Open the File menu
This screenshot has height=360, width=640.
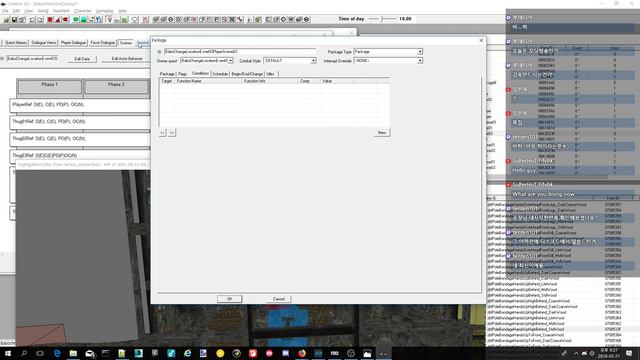point(5,11)
